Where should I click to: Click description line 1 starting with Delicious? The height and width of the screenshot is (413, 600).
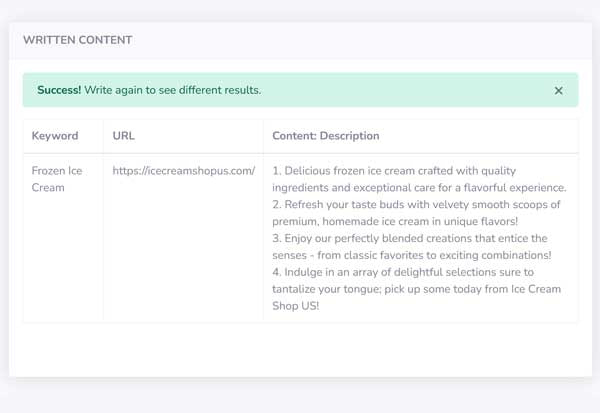click(x=394, y=171)
